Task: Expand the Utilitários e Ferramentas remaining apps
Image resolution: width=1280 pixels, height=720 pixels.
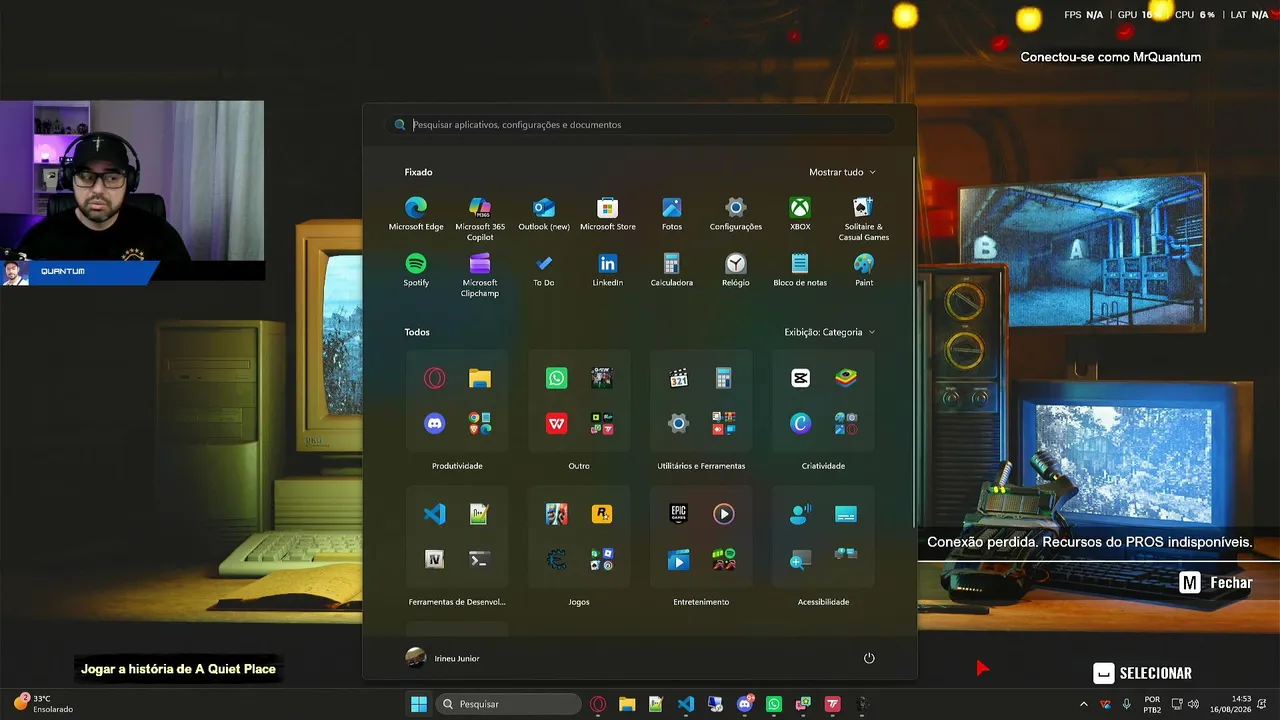Action: pos(724,424)
